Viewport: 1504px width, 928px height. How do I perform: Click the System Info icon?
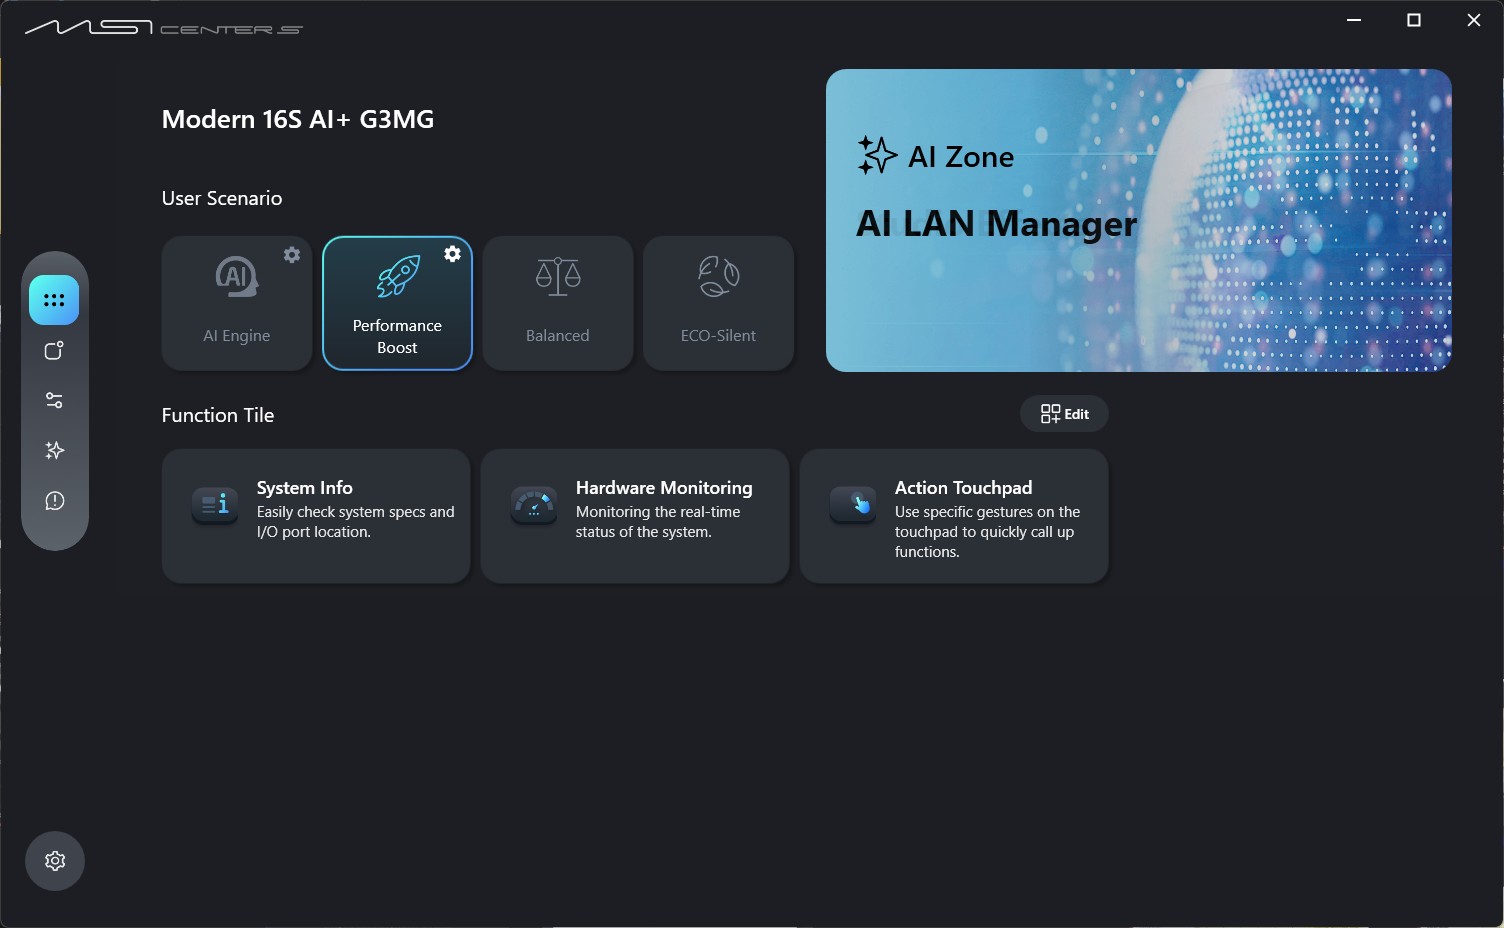(215, 504)
